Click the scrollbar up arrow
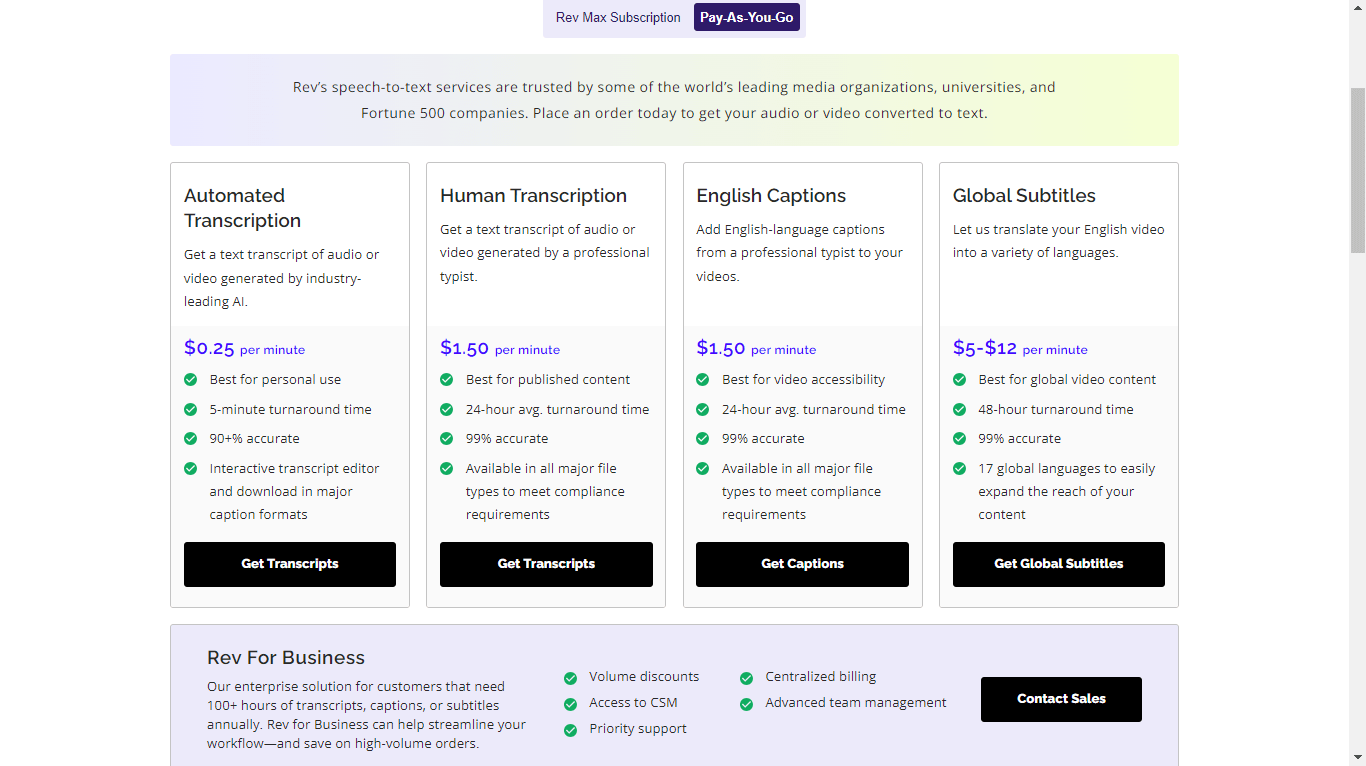 click(1357, 8)
